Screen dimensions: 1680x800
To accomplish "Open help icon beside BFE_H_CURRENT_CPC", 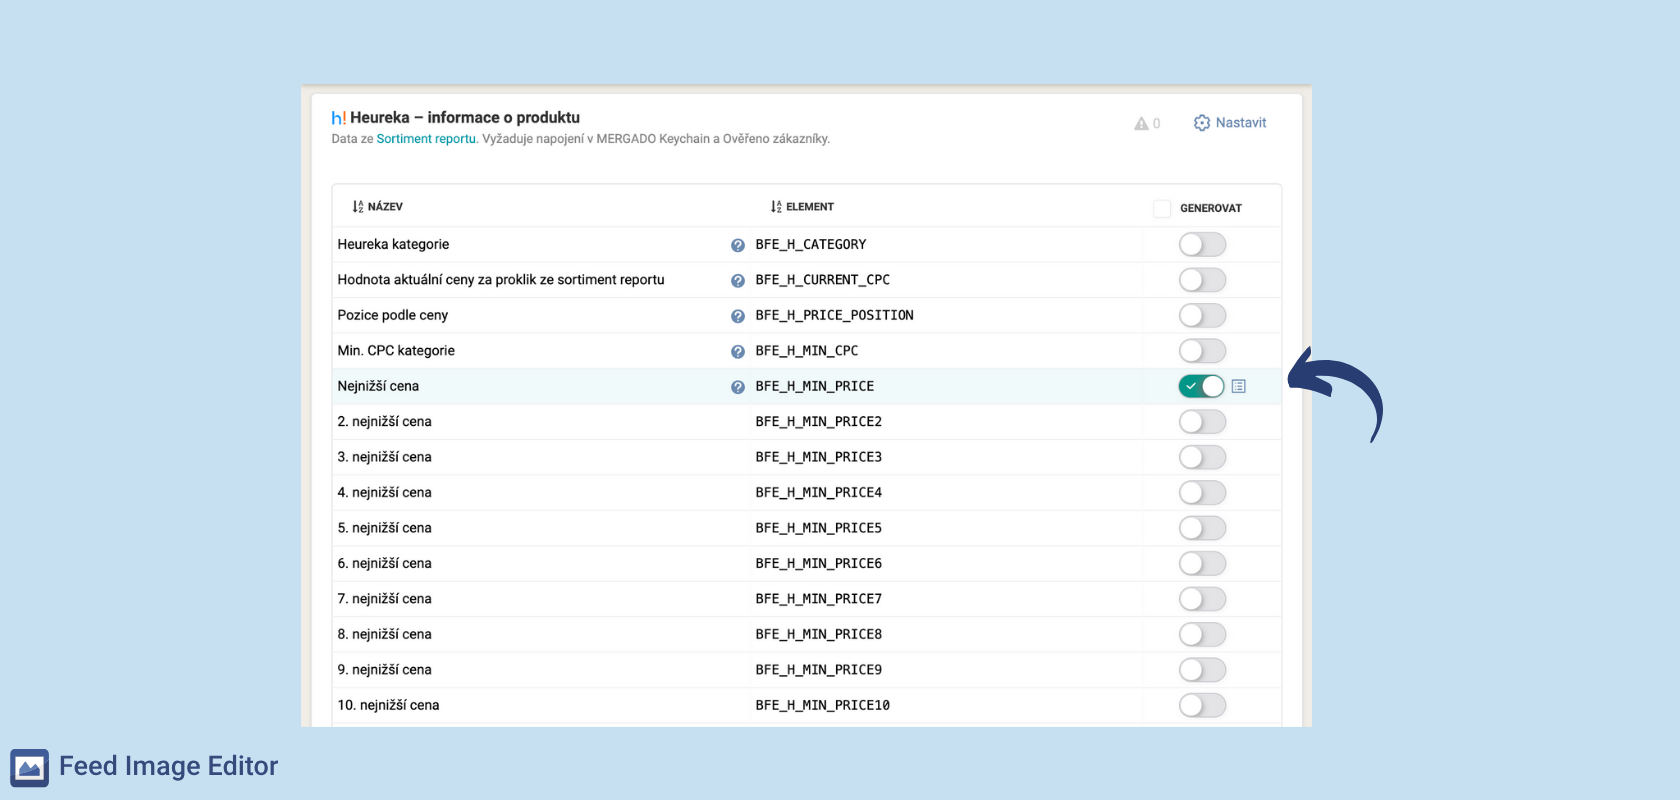I will click(x=738, y=281).
